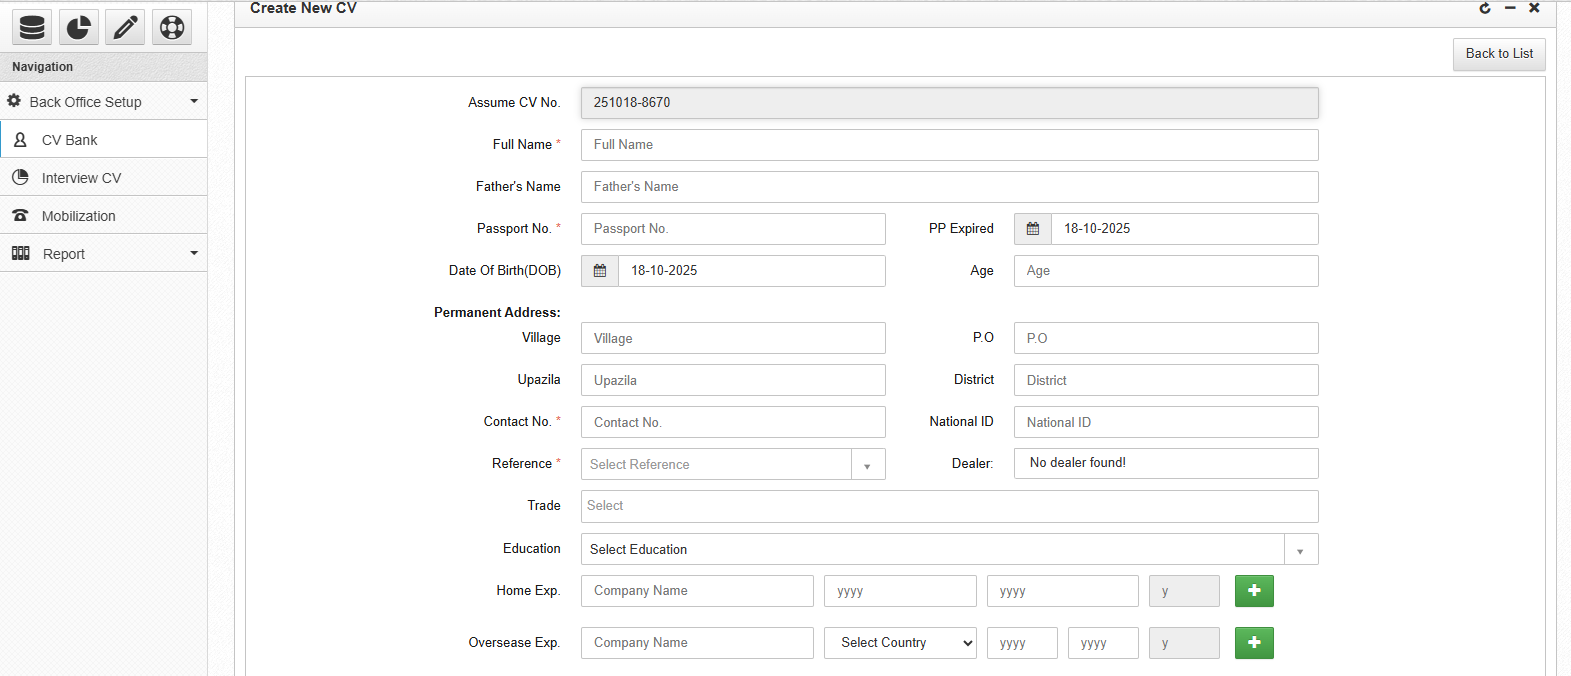The width and height of the screenshot is (1571, 676).
Task: Open Interview CV from the sidebar
Action: pos(81,178)
